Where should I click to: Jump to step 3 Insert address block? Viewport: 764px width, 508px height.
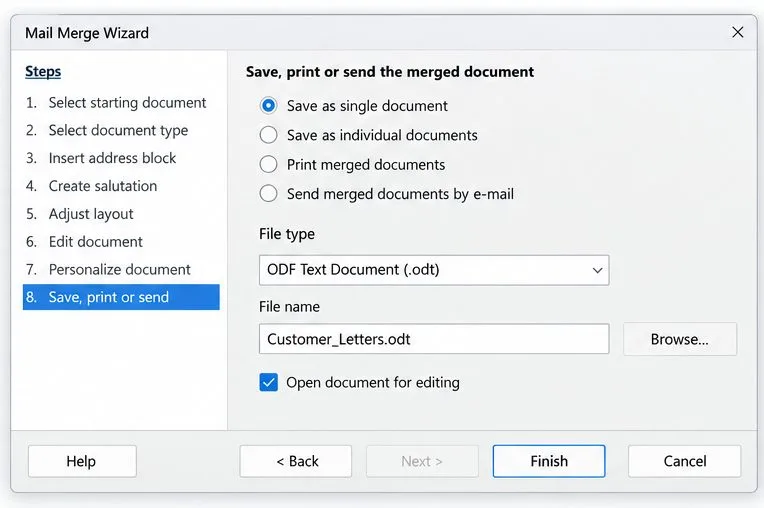[x=101, y=158]
